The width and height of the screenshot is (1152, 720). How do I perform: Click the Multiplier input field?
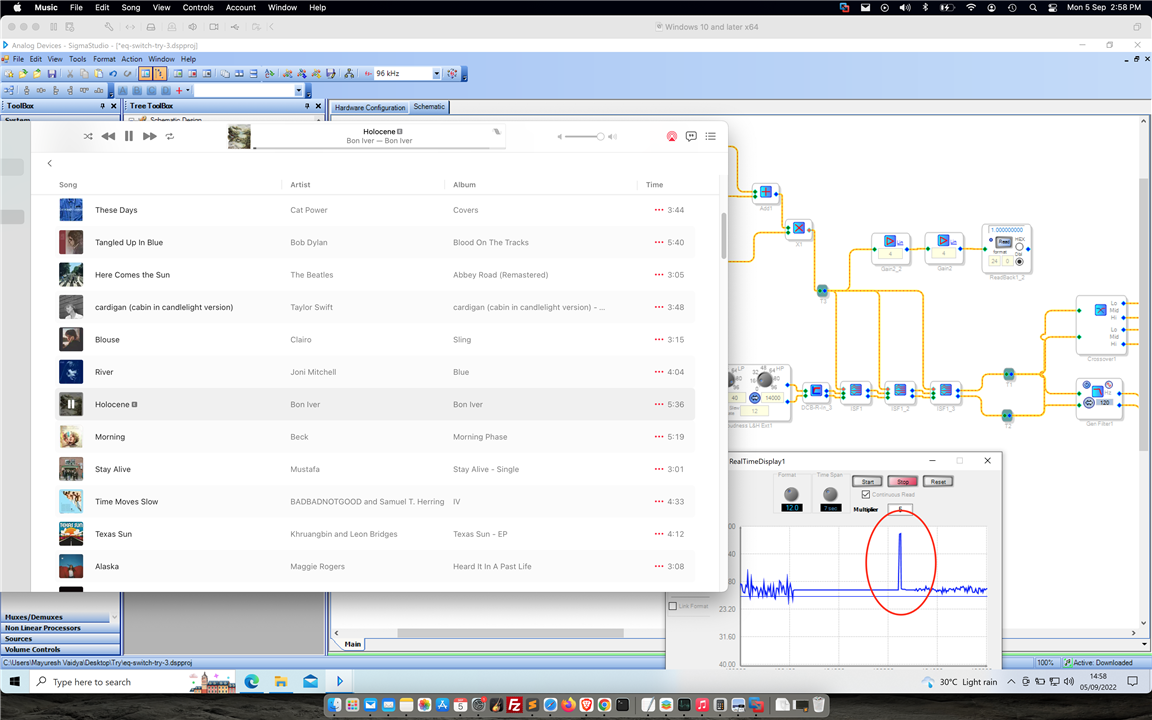point(900,509)
